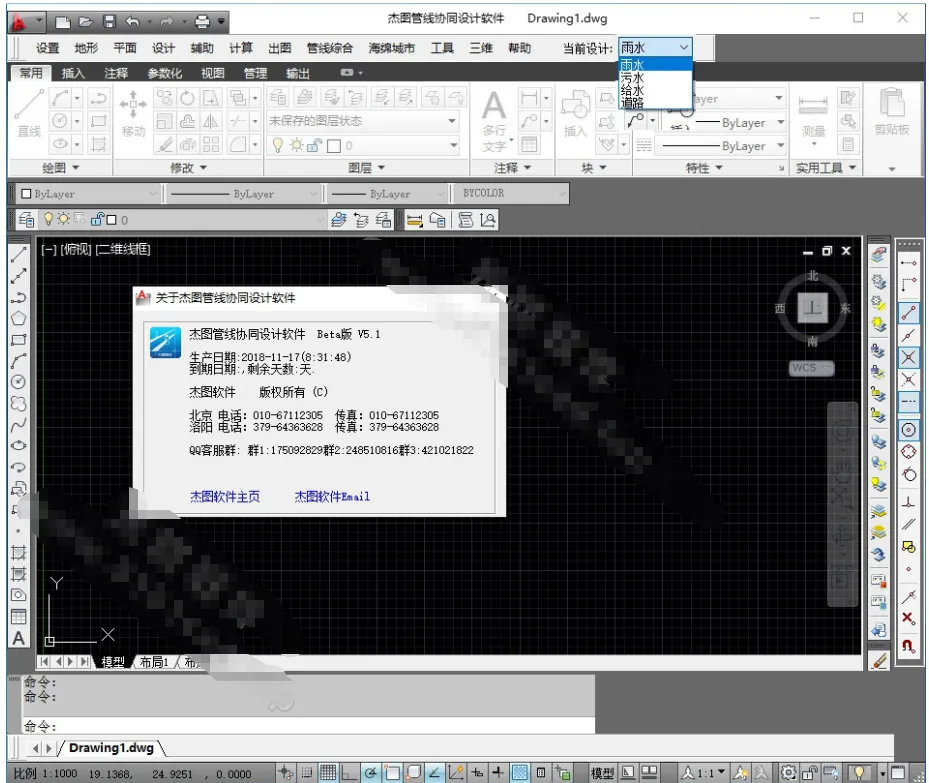Open Layer Manager icon in Layers toolbar
The image size is (929, 783).
pyautogui.click(x=26, y=220)
